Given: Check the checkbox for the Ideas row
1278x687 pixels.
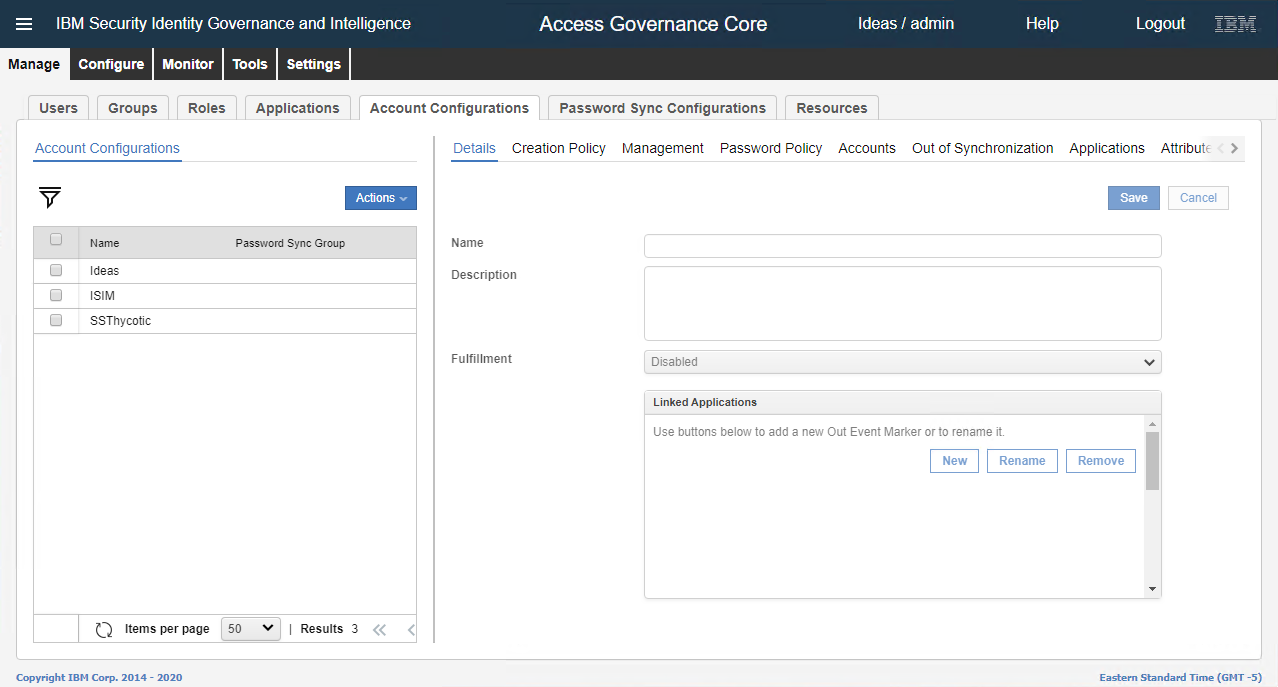Looking at the screenshot, I should [x=56, y=270].
